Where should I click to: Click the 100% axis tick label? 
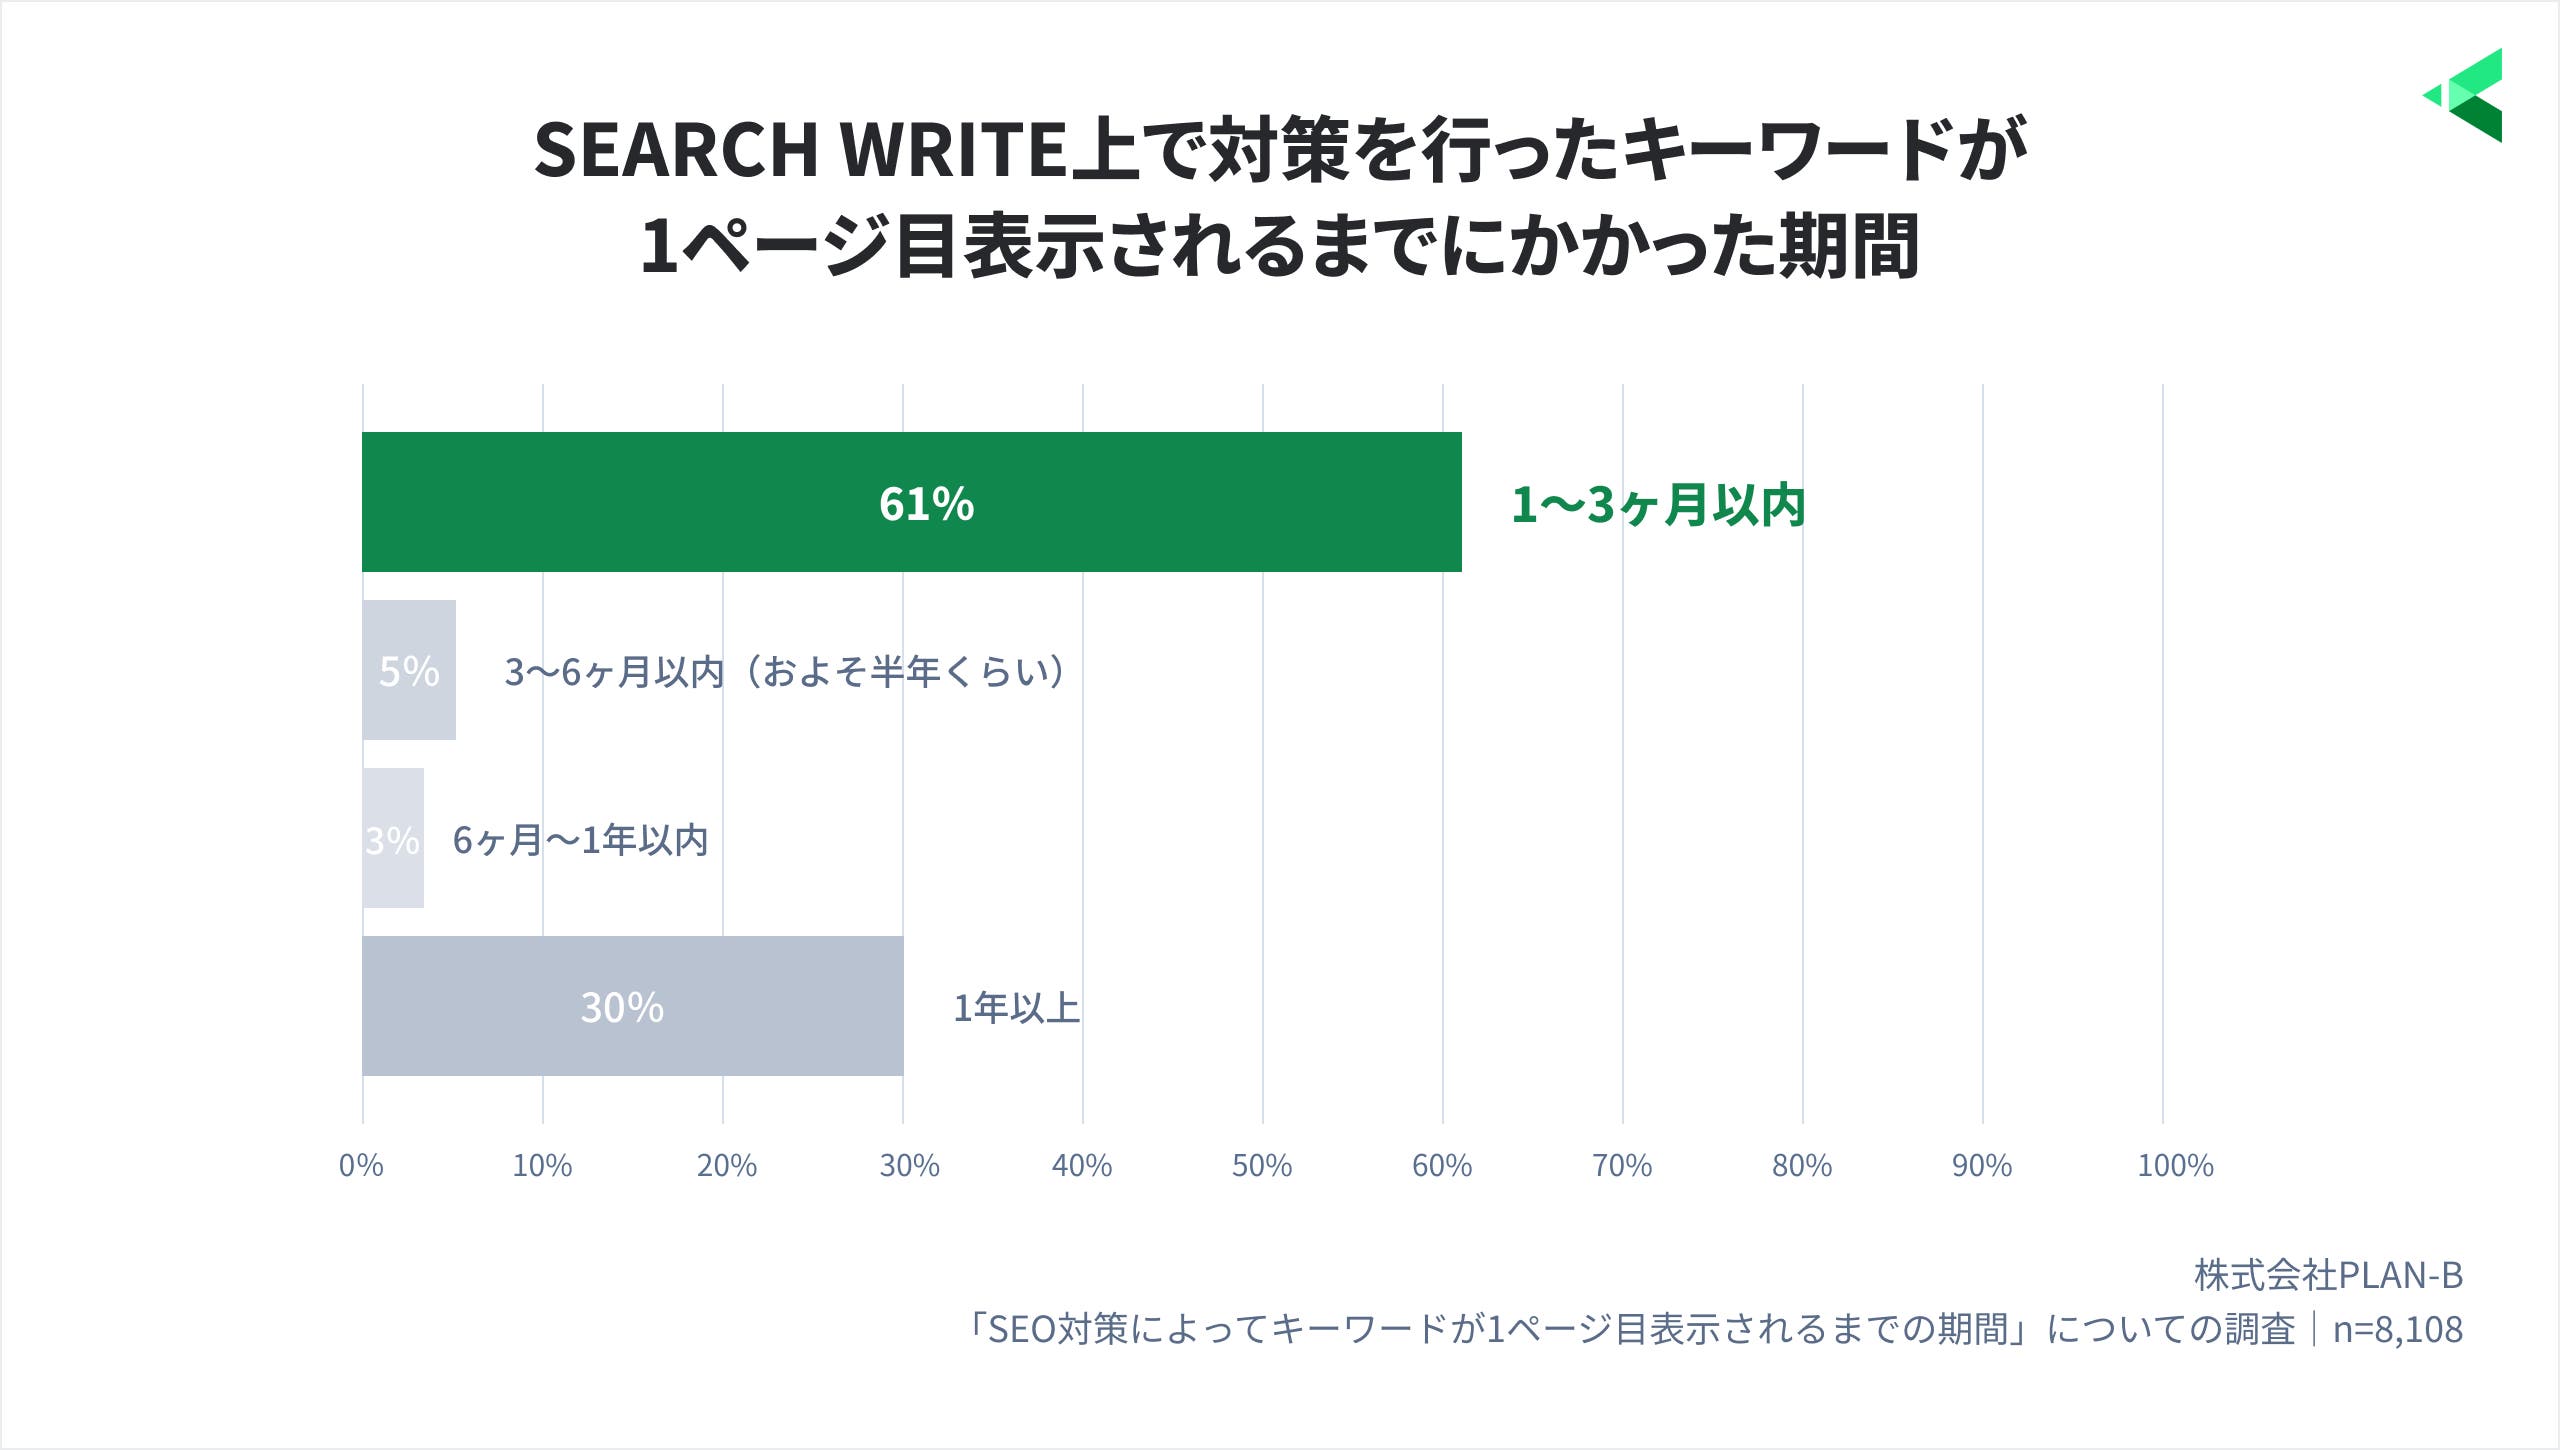(2175, 1165)
